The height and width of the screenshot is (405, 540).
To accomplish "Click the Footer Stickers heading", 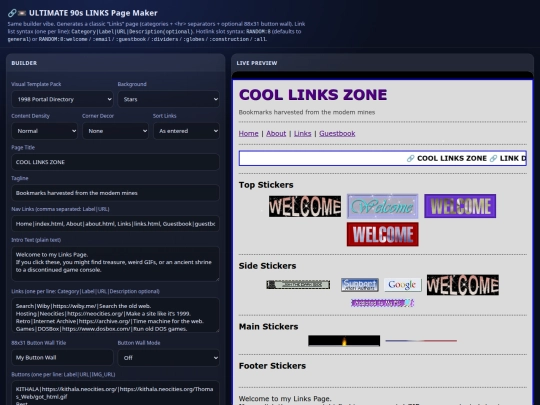I will [x=272, y=366].
